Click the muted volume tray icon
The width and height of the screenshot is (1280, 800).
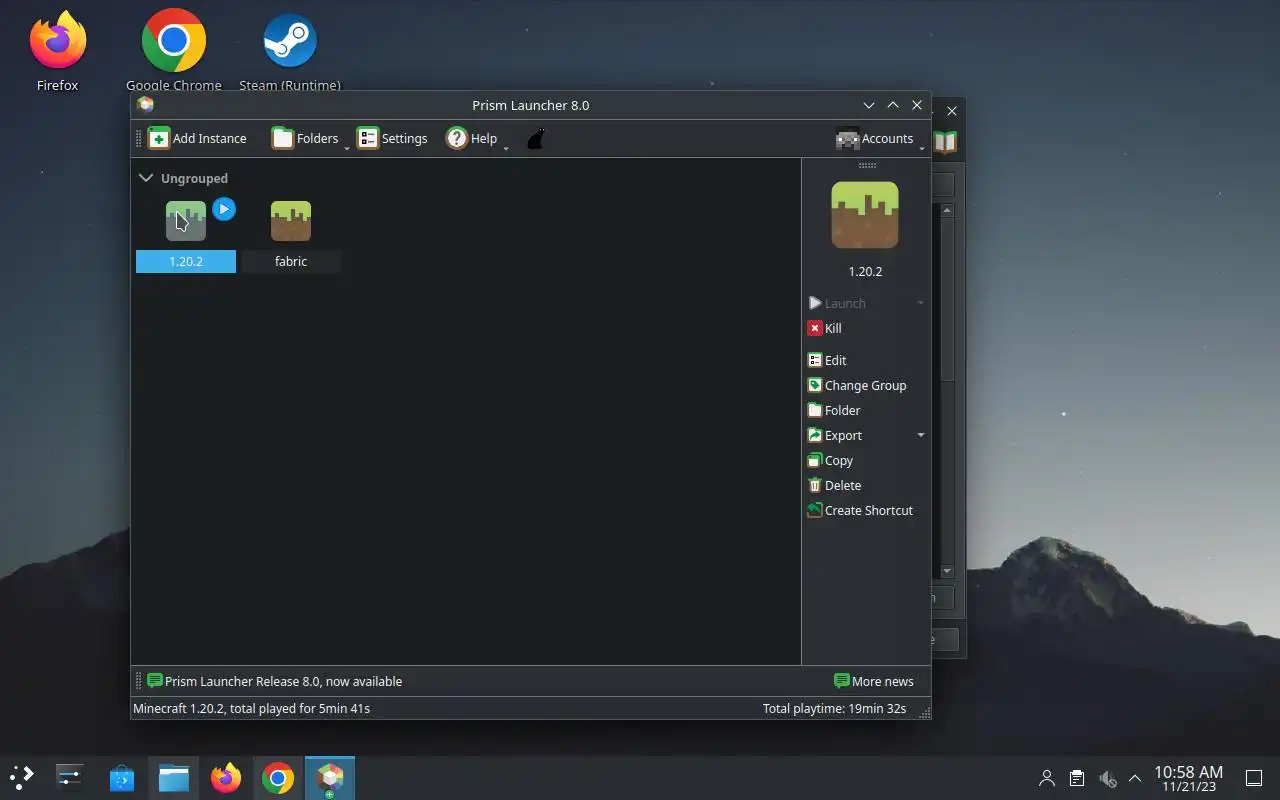tap(1107, 778)
